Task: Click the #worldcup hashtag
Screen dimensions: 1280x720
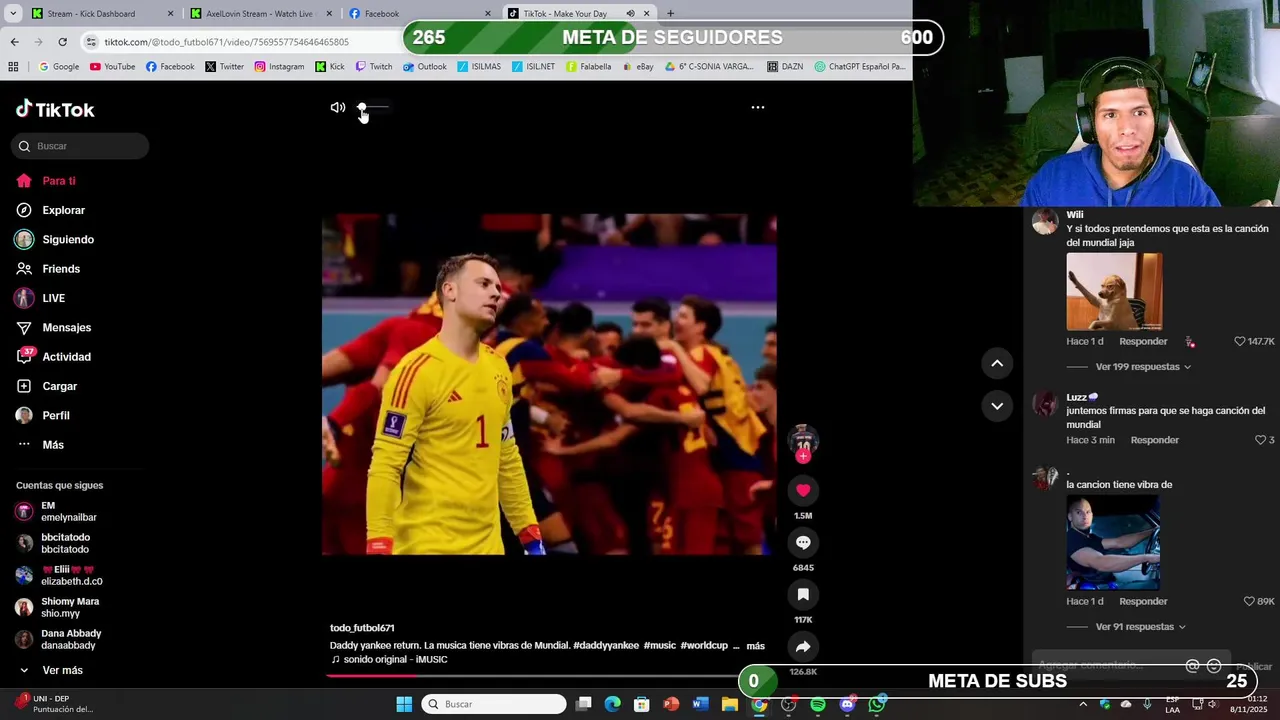Action: (704, 646)
